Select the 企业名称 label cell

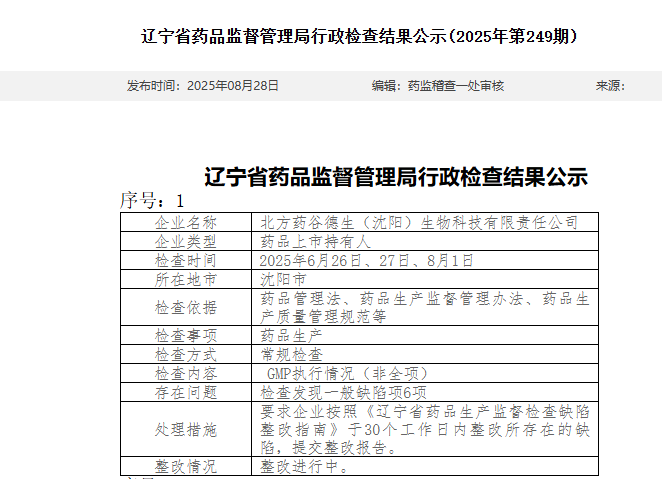coord(185,222)
